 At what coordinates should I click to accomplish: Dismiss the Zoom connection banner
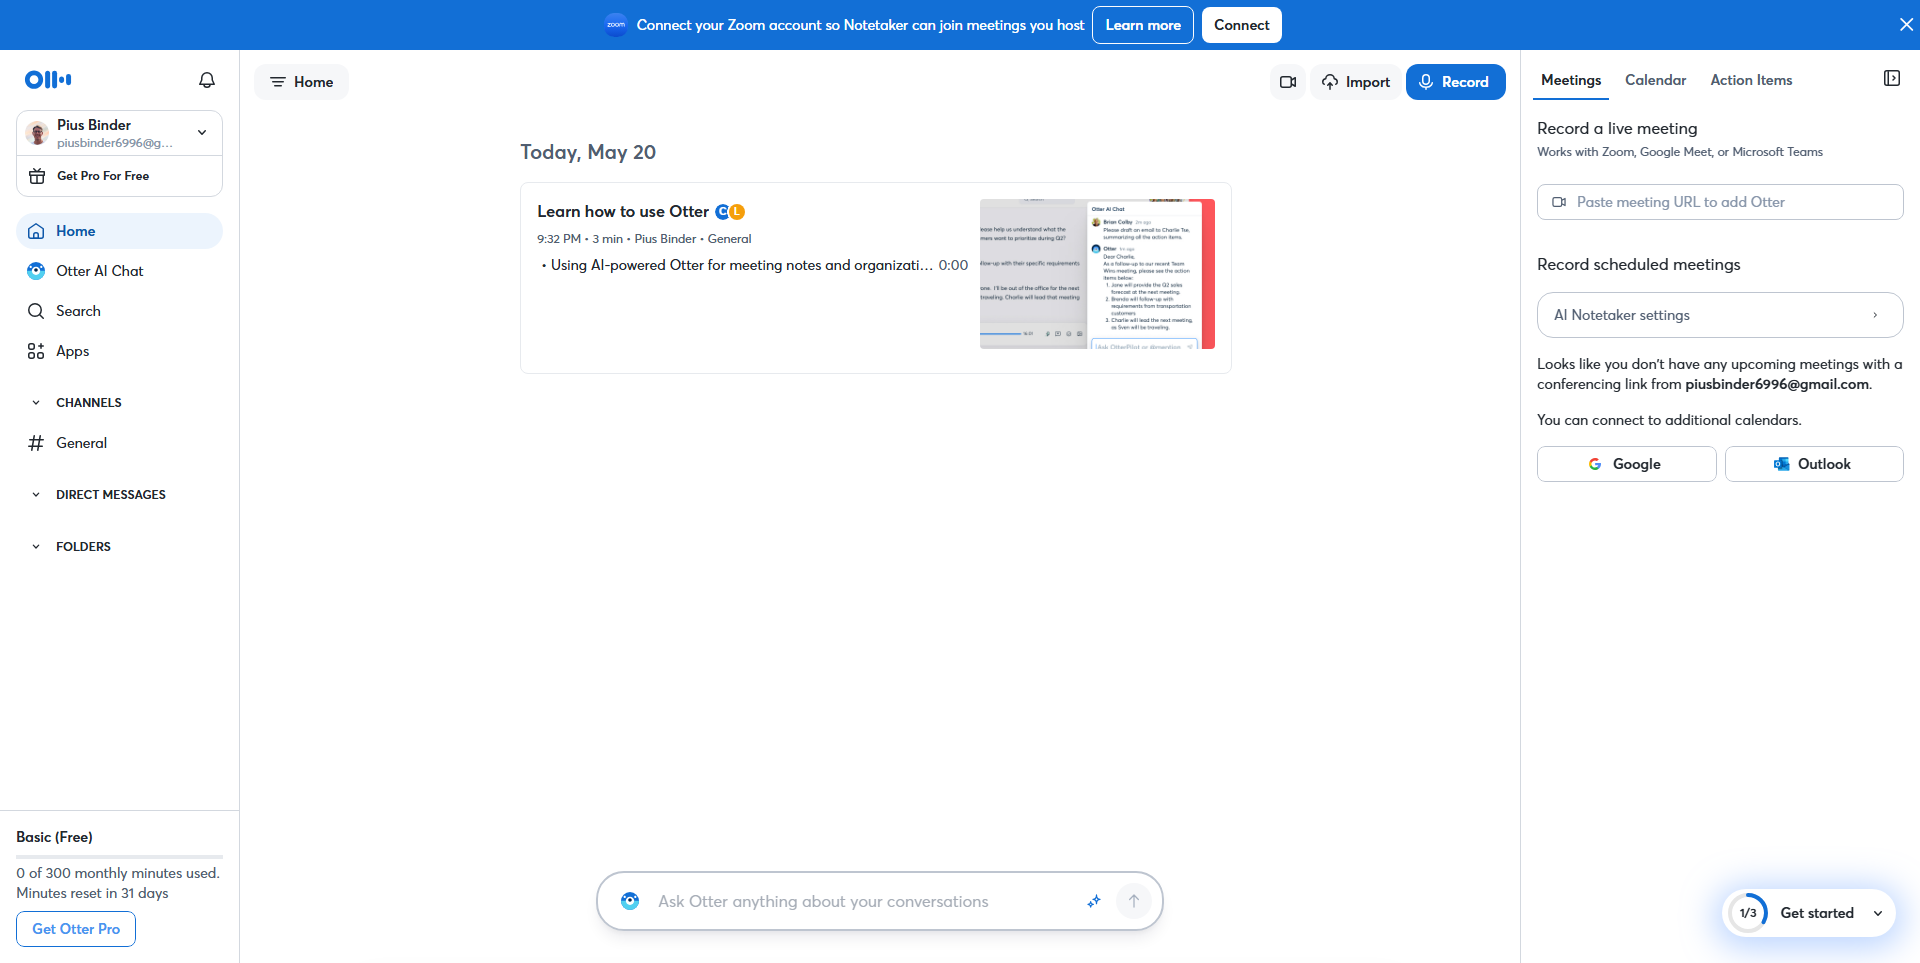click(1906, 25)
